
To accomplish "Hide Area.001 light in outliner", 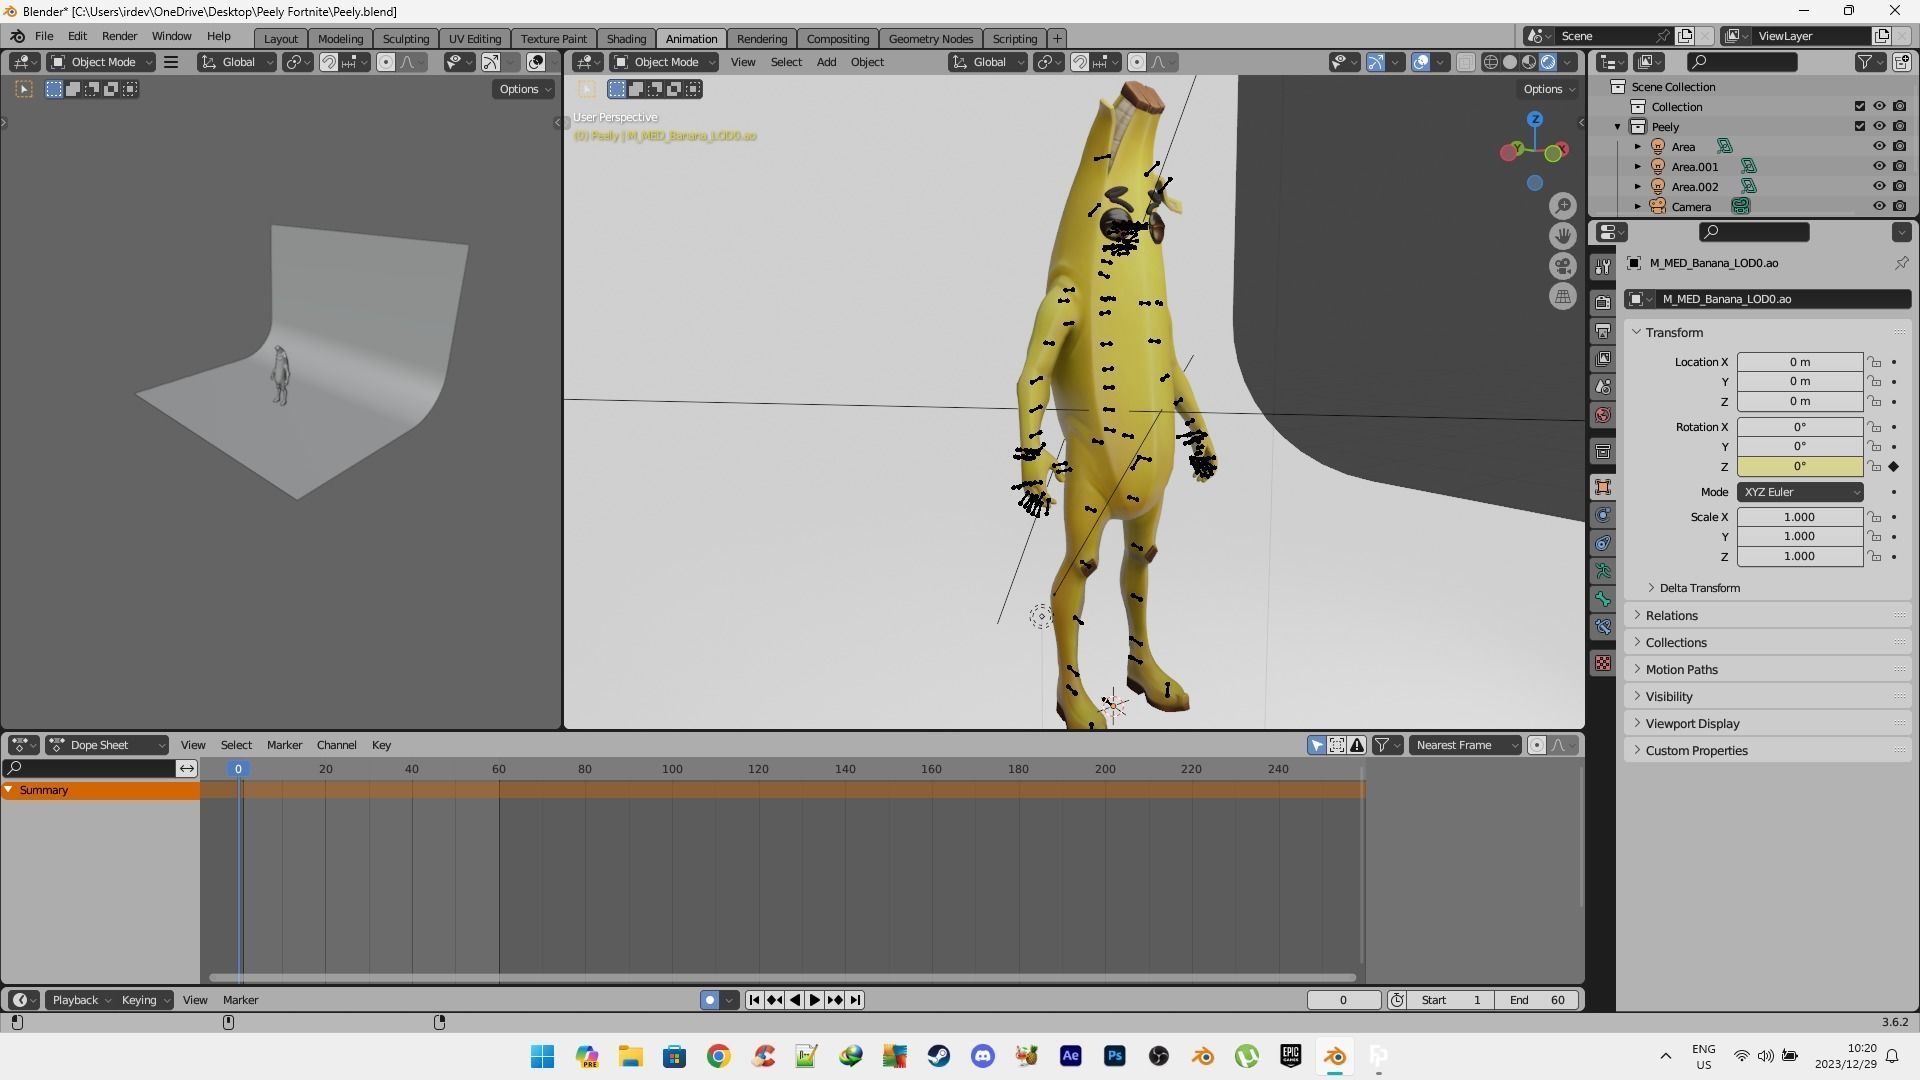I will 1879,167.
